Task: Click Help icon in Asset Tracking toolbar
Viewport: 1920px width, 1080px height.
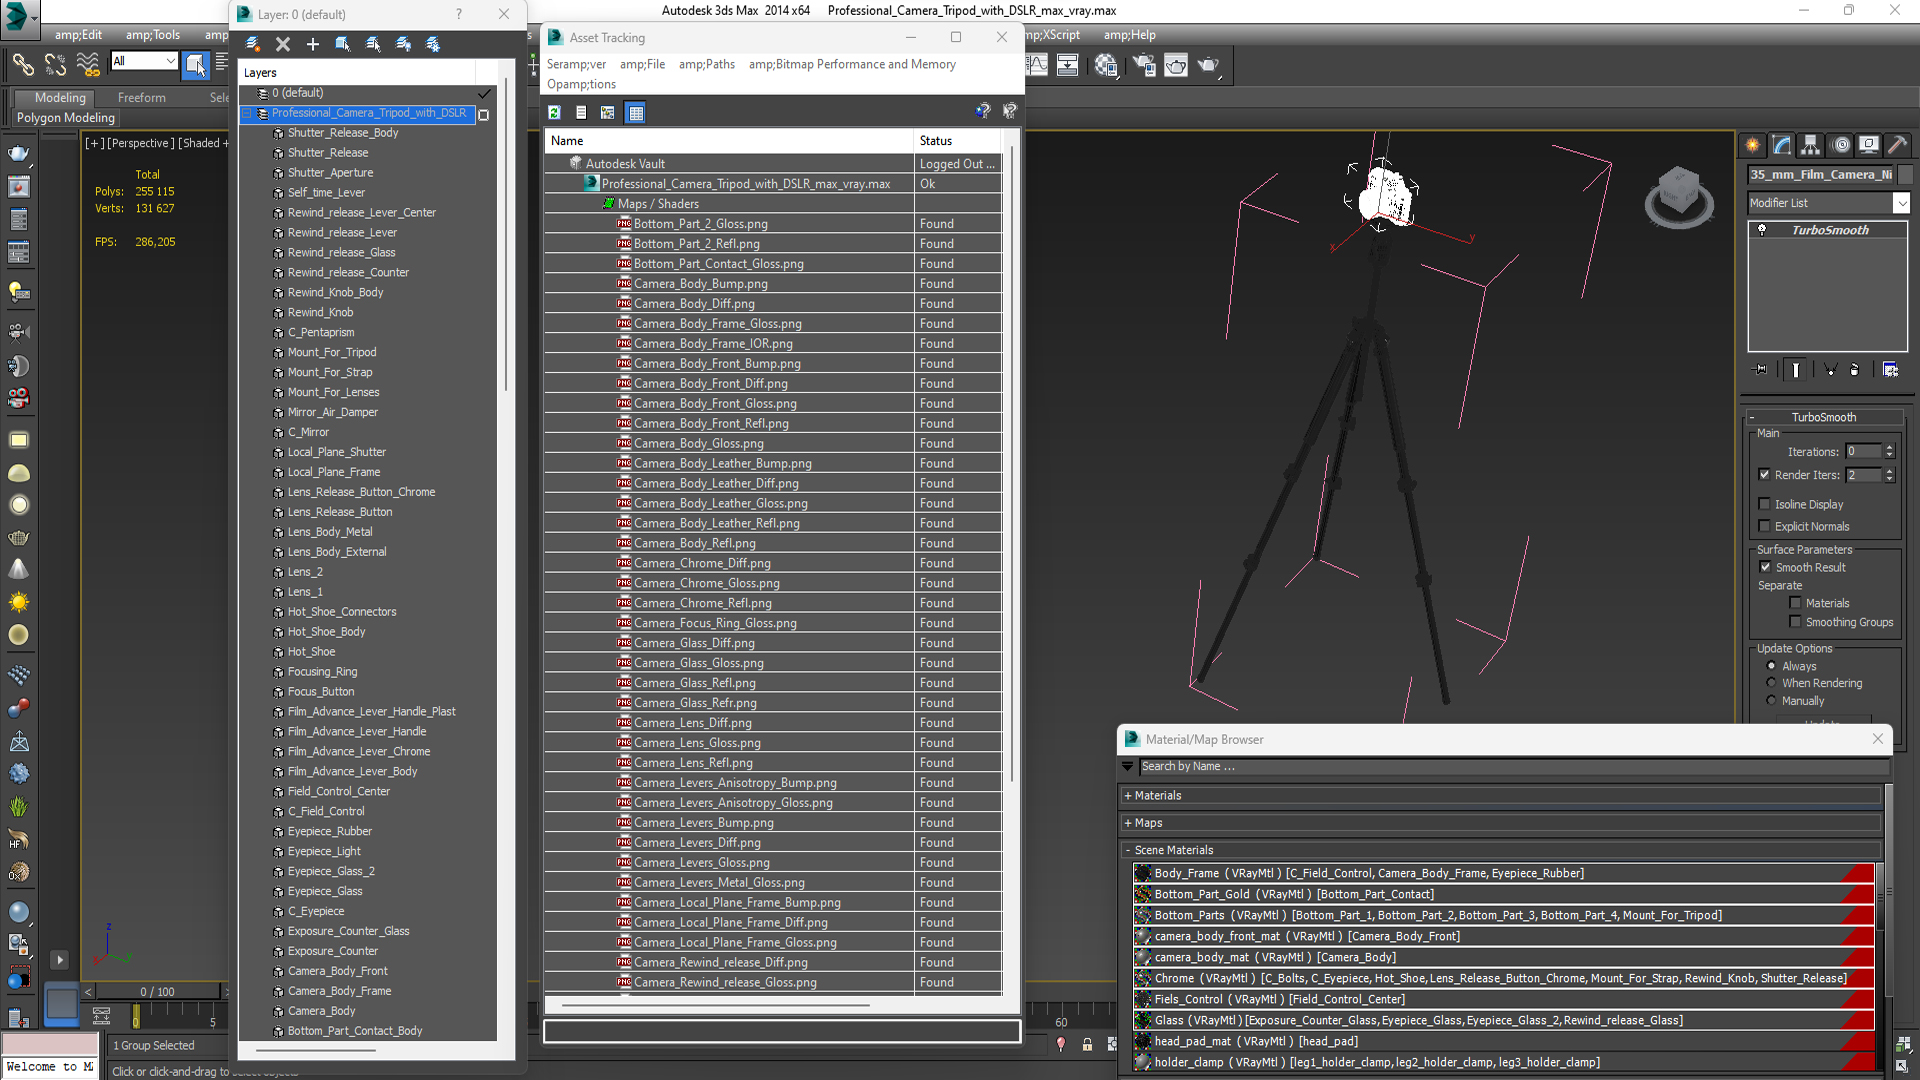Action: [983, 111]
